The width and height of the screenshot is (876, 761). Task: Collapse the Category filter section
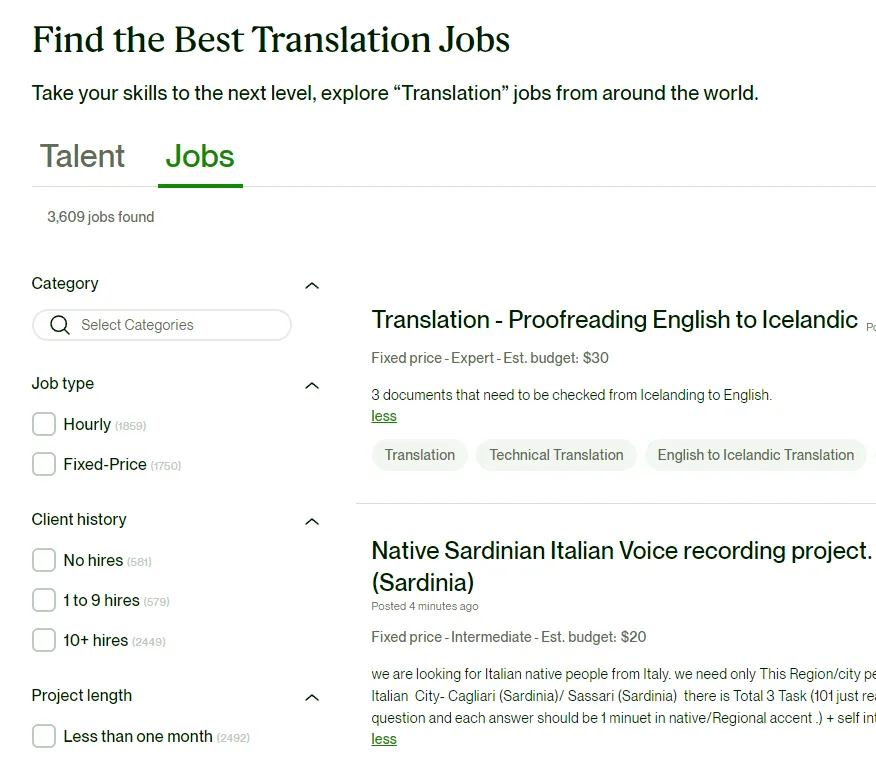click(312, 285)
